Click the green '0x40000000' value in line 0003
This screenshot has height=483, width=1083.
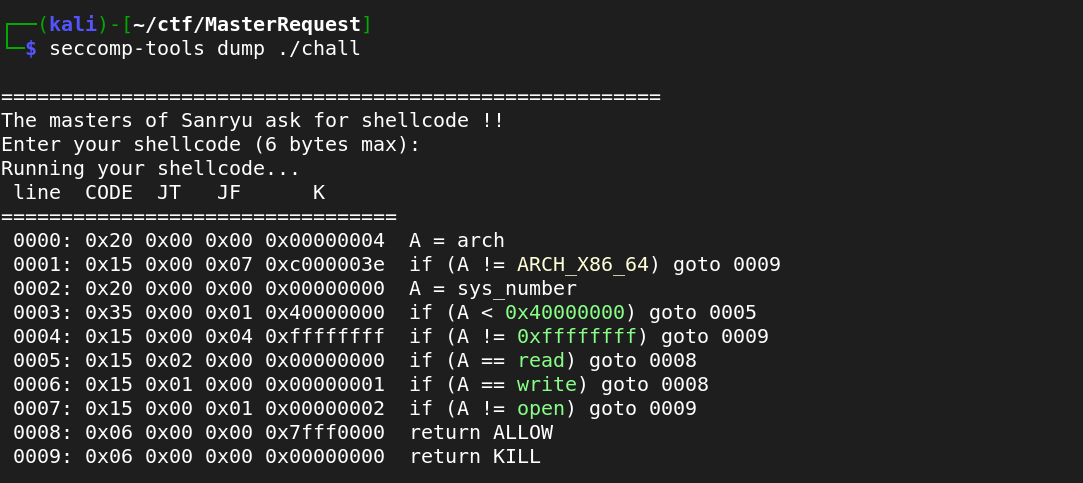click(565, 313)
